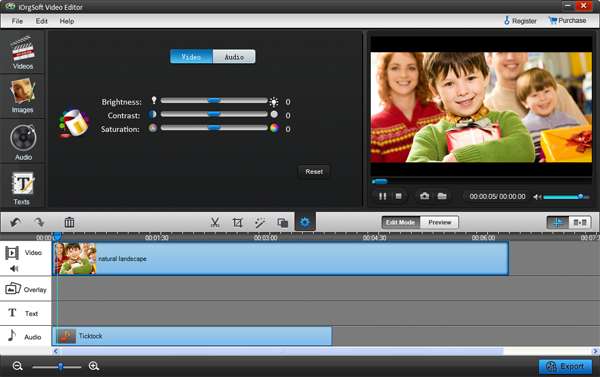Pause the preview playback
Screen dimensions: 600x377
[382, 196]
